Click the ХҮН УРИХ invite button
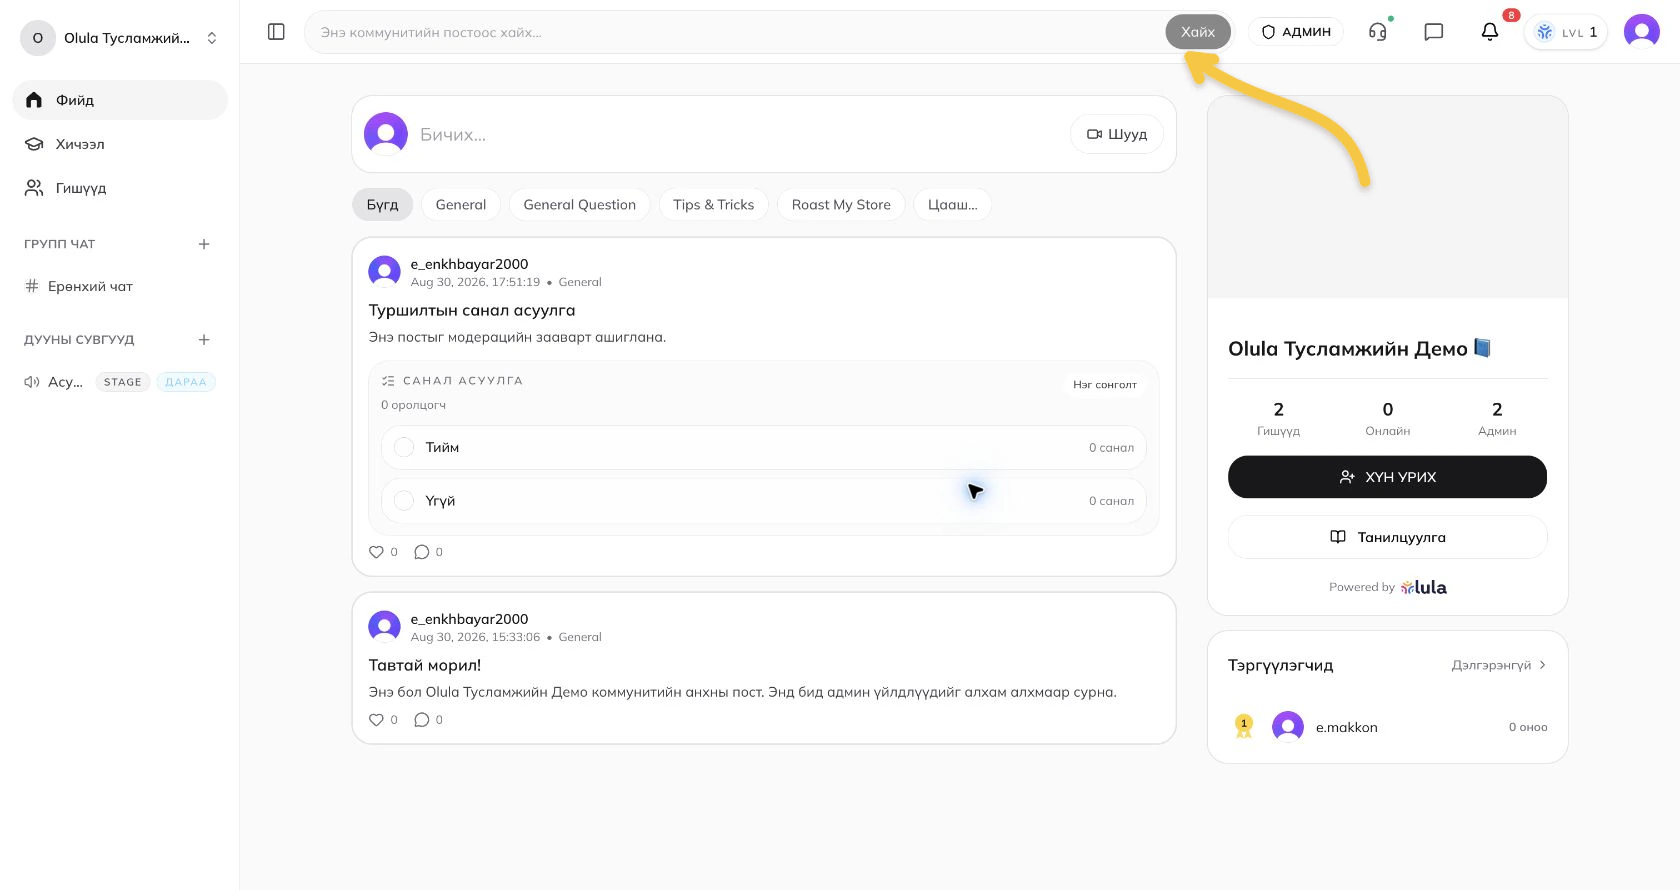The width and height of the screenshot is (1680, 890). pos(1387,477)
